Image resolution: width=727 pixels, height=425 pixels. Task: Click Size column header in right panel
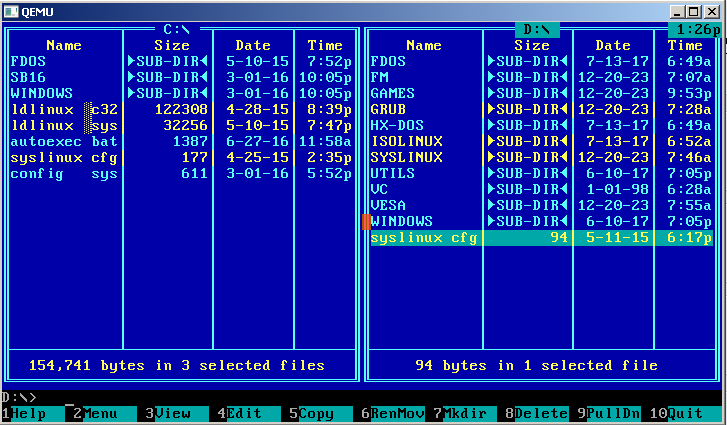(532, 45)
